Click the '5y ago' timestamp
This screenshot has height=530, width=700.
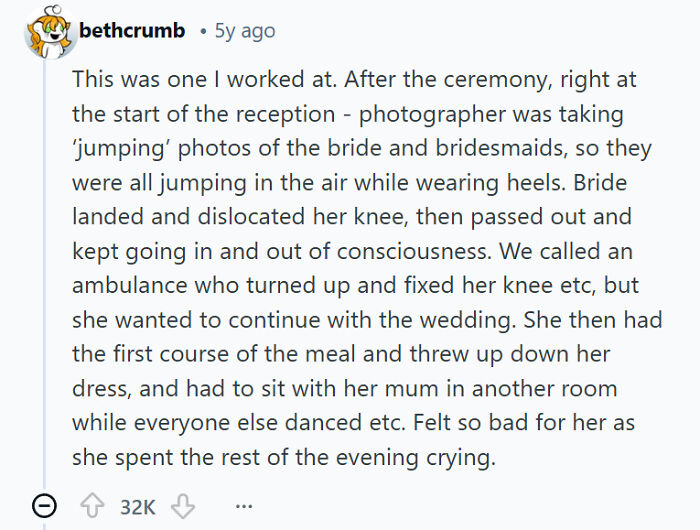(x=244, y=31)
